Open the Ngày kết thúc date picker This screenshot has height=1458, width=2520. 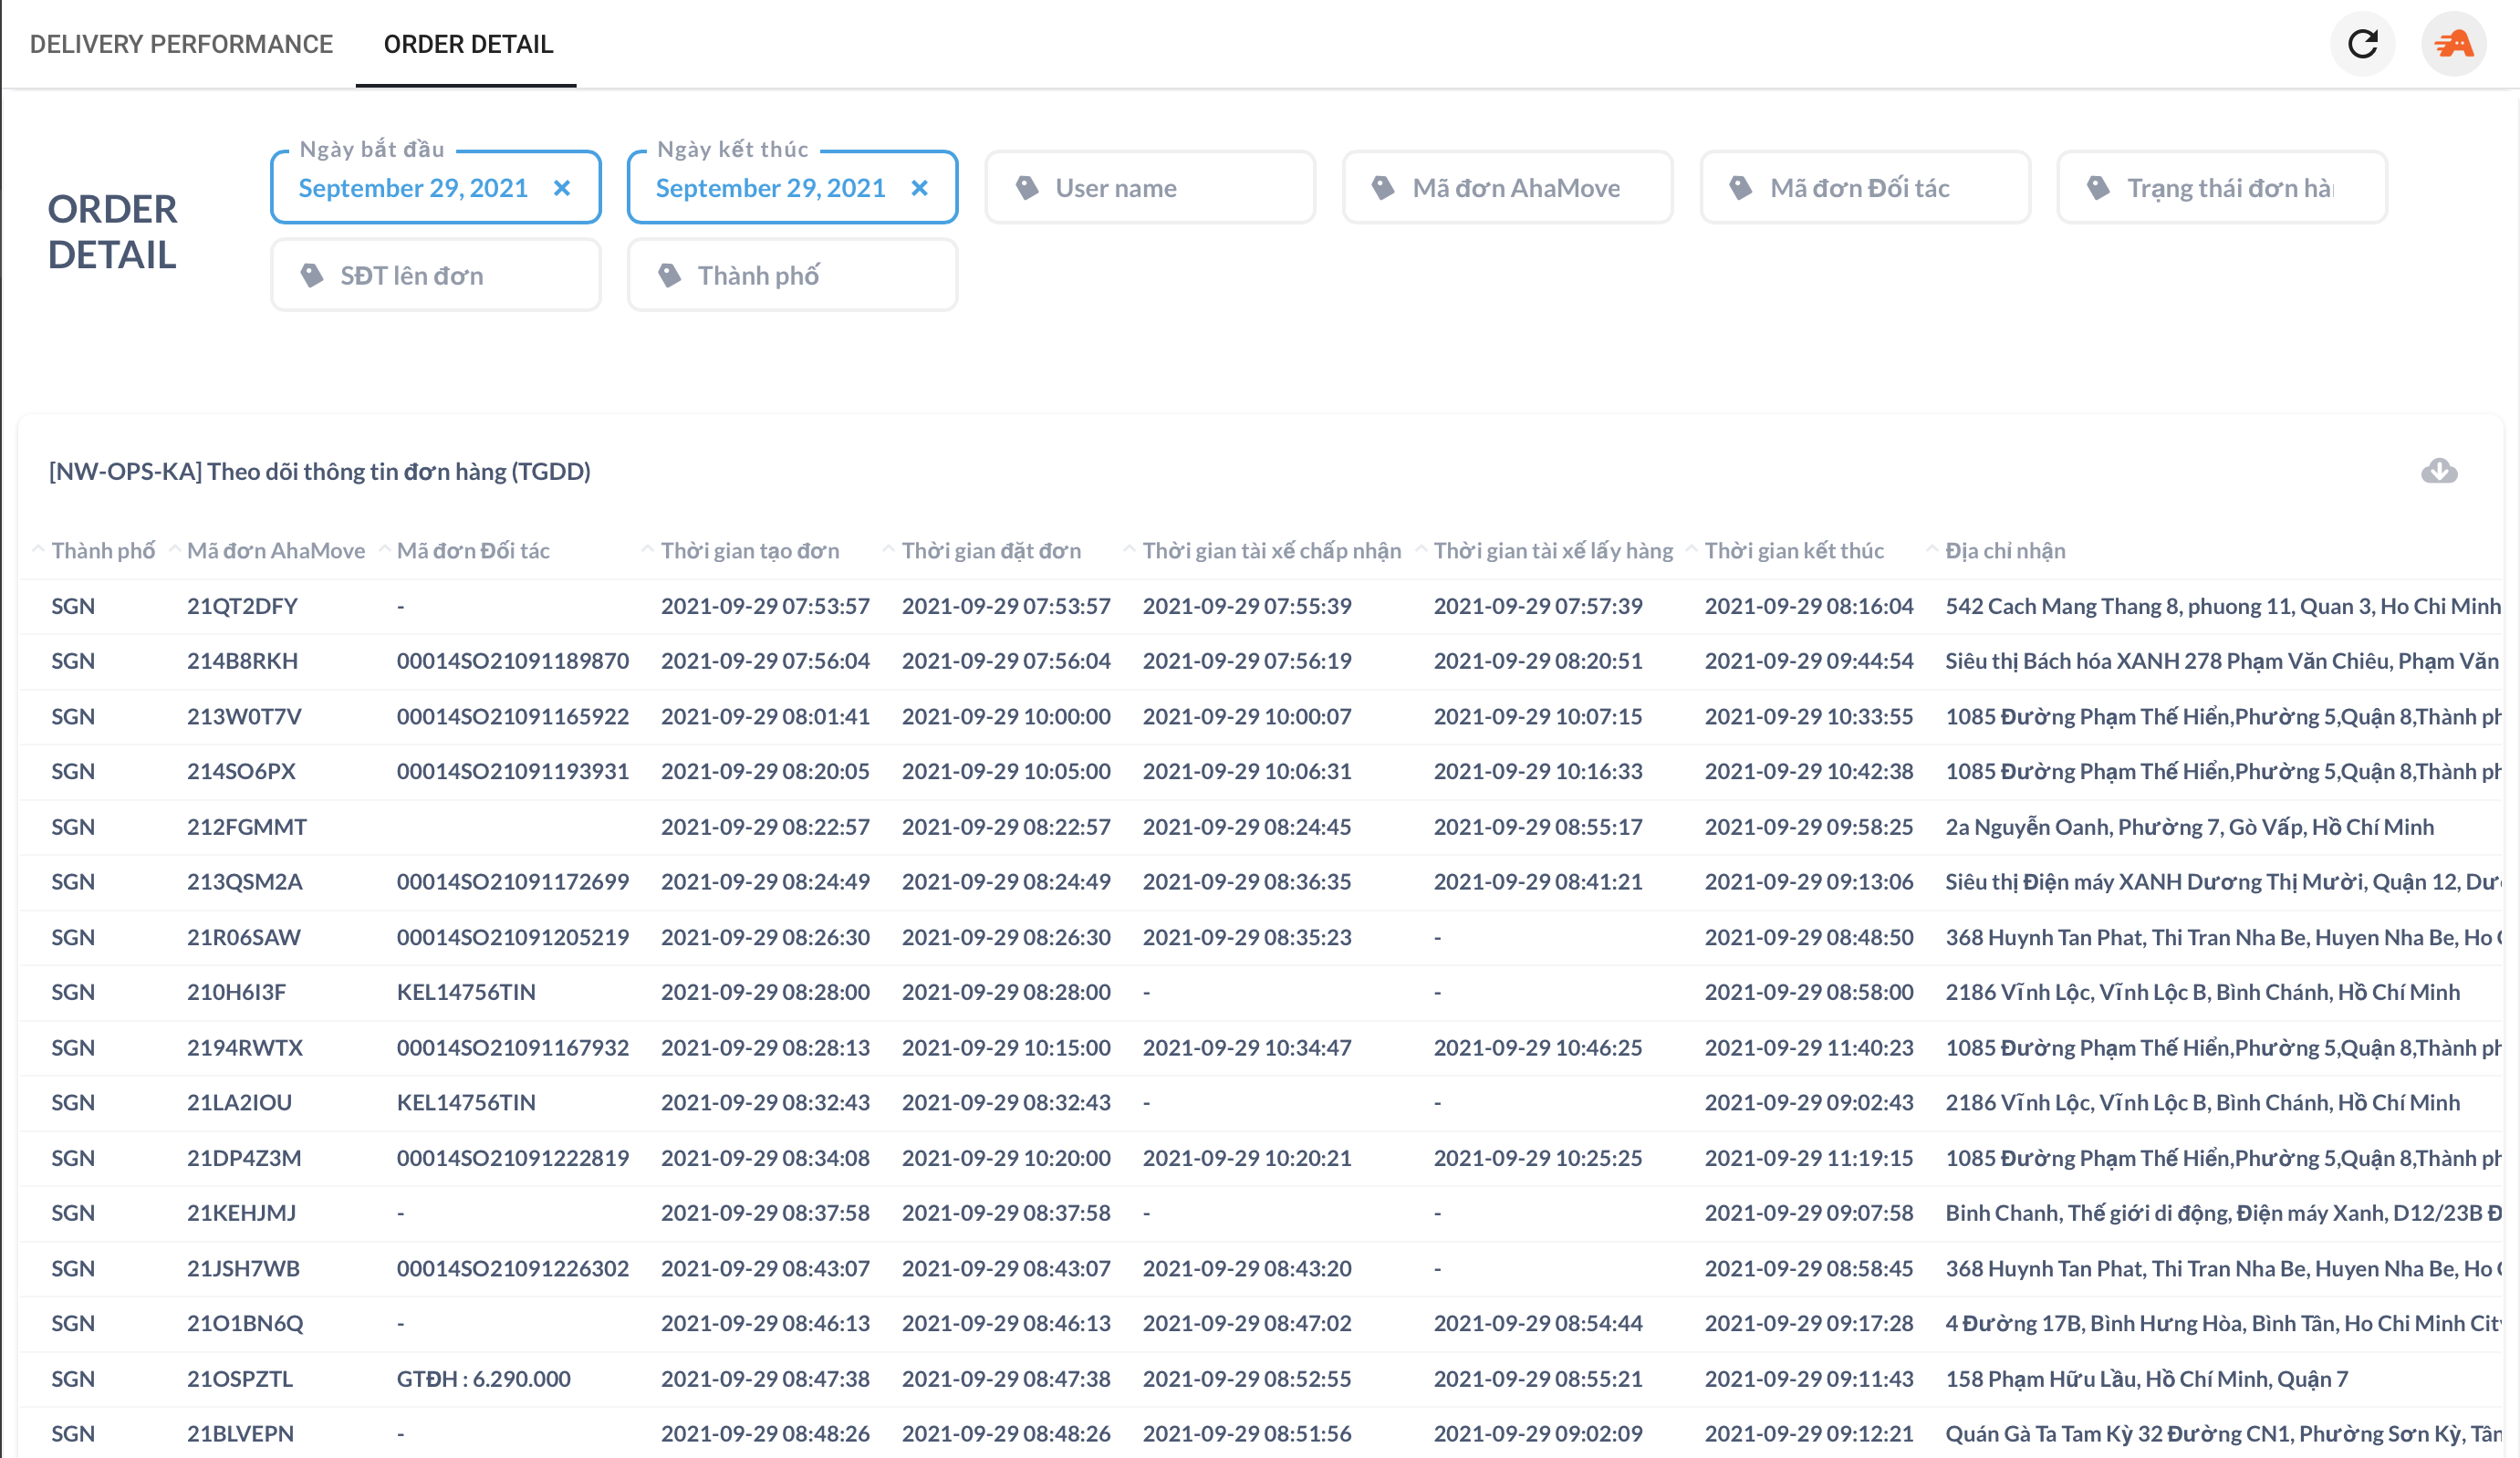[770, 188]
